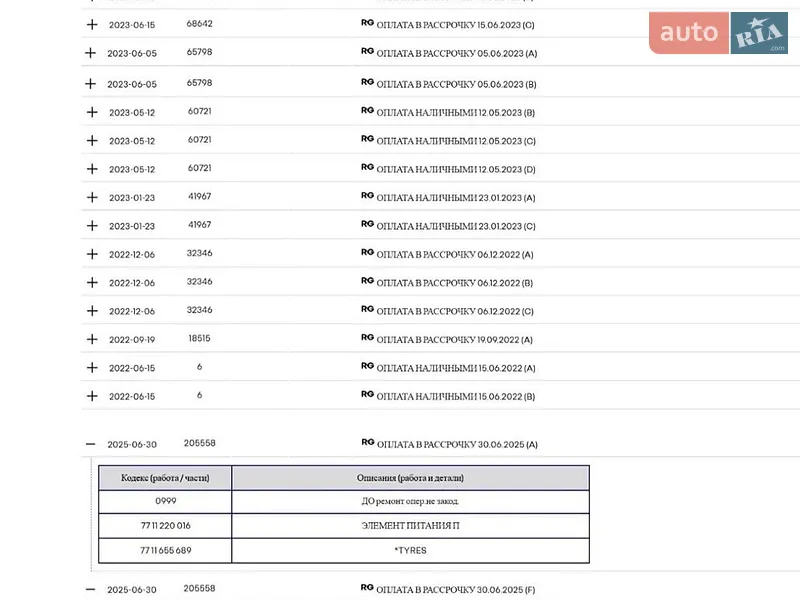
Task: Expand the 15.06.2022 (B) cash payment row
Action: coord(92,396)
